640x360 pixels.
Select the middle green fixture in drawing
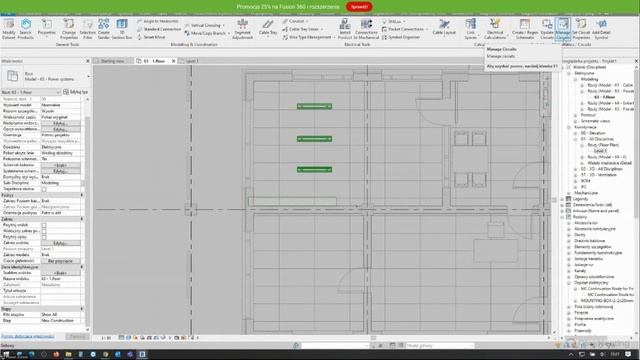pyautogui.click(x=314, y=139)
